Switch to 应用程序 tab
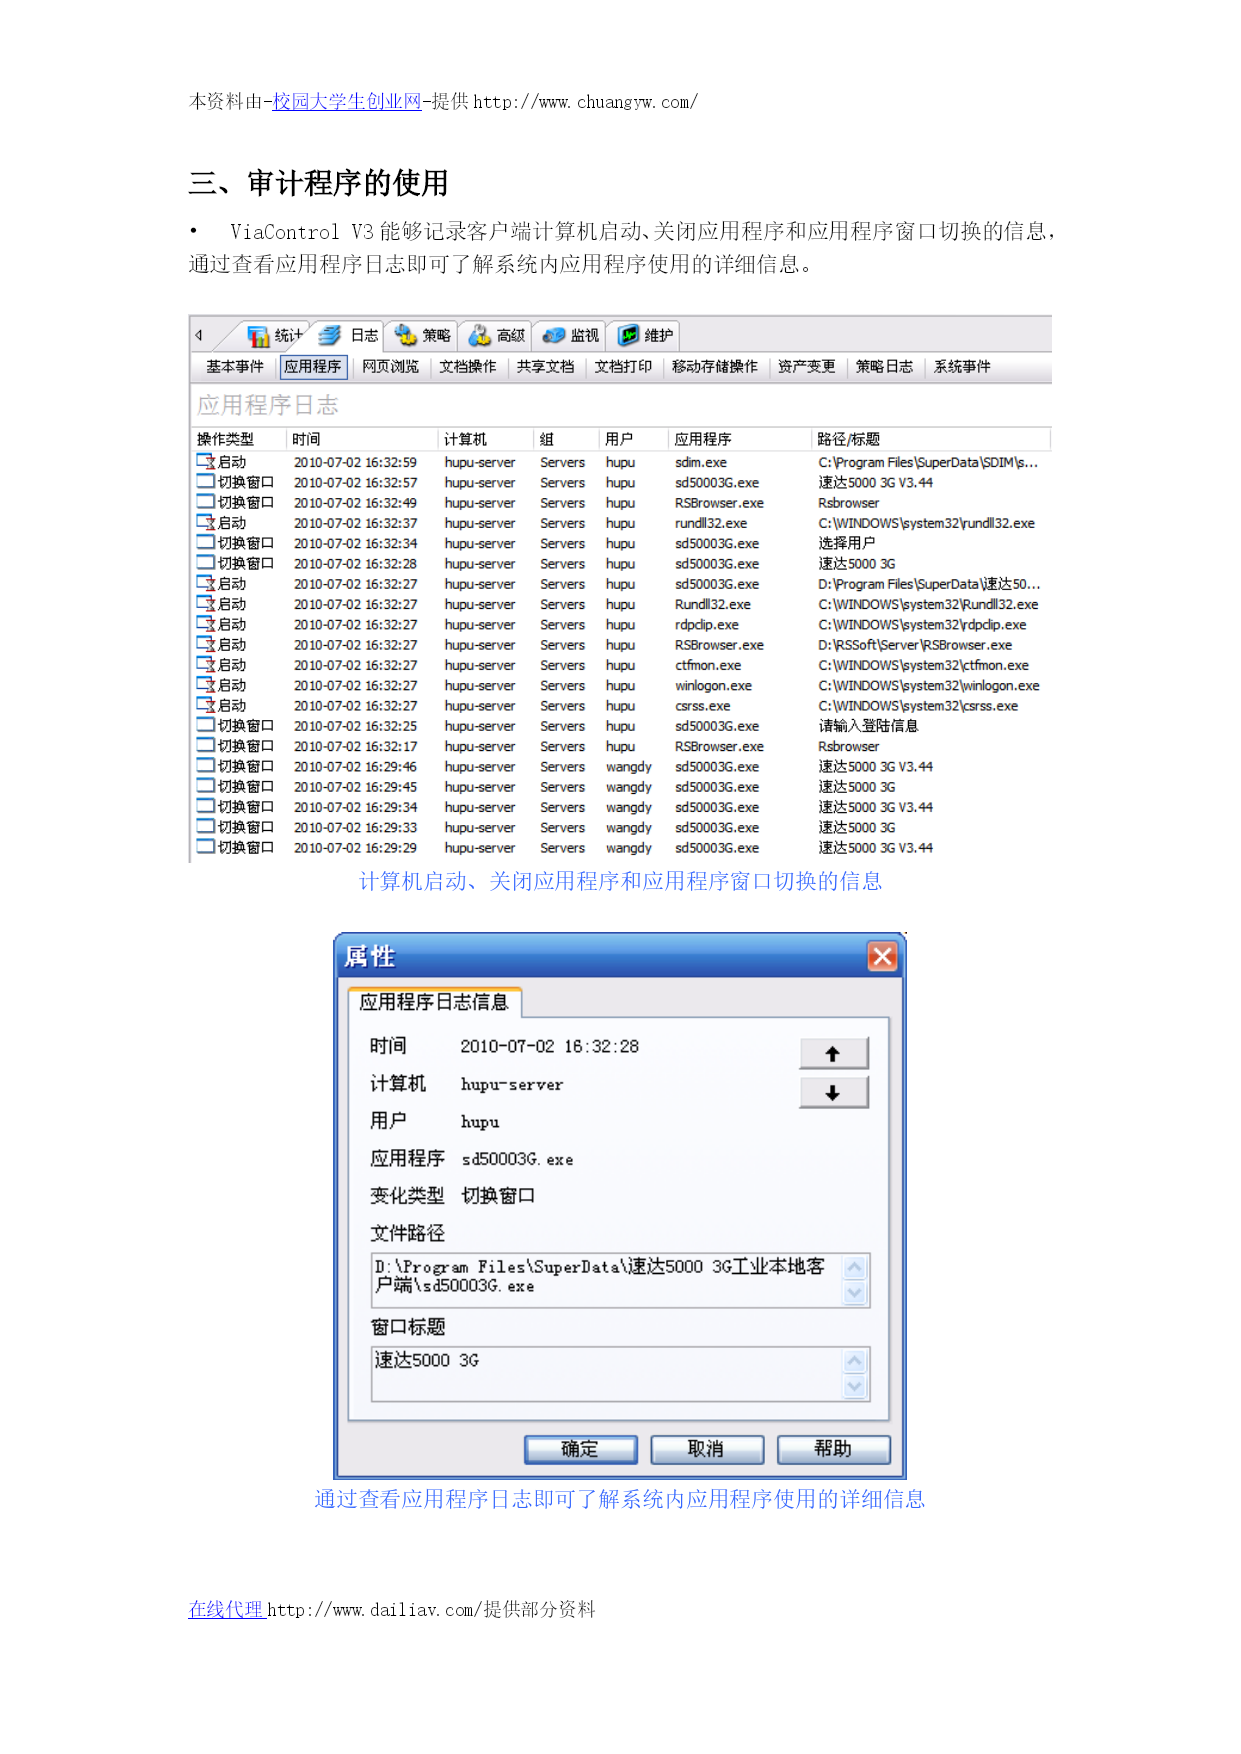The height and width of the screenshot is (1754, 1241). pos(313,367)
